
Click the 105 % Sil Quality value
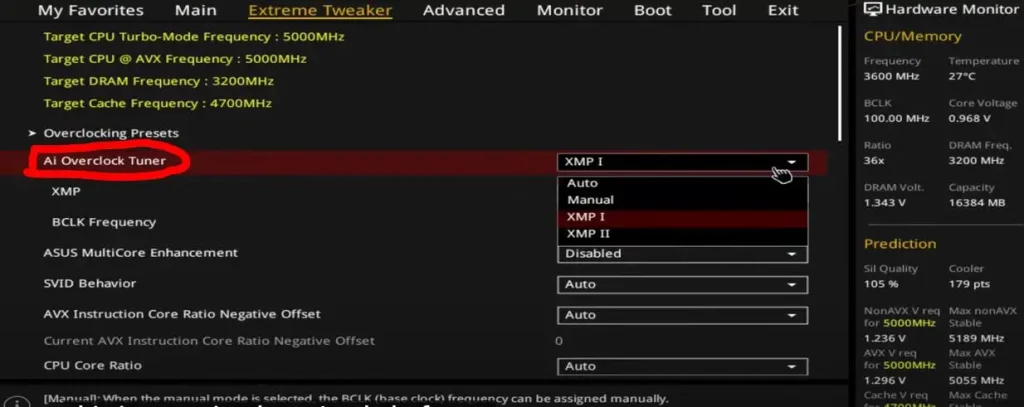(880, 284)
